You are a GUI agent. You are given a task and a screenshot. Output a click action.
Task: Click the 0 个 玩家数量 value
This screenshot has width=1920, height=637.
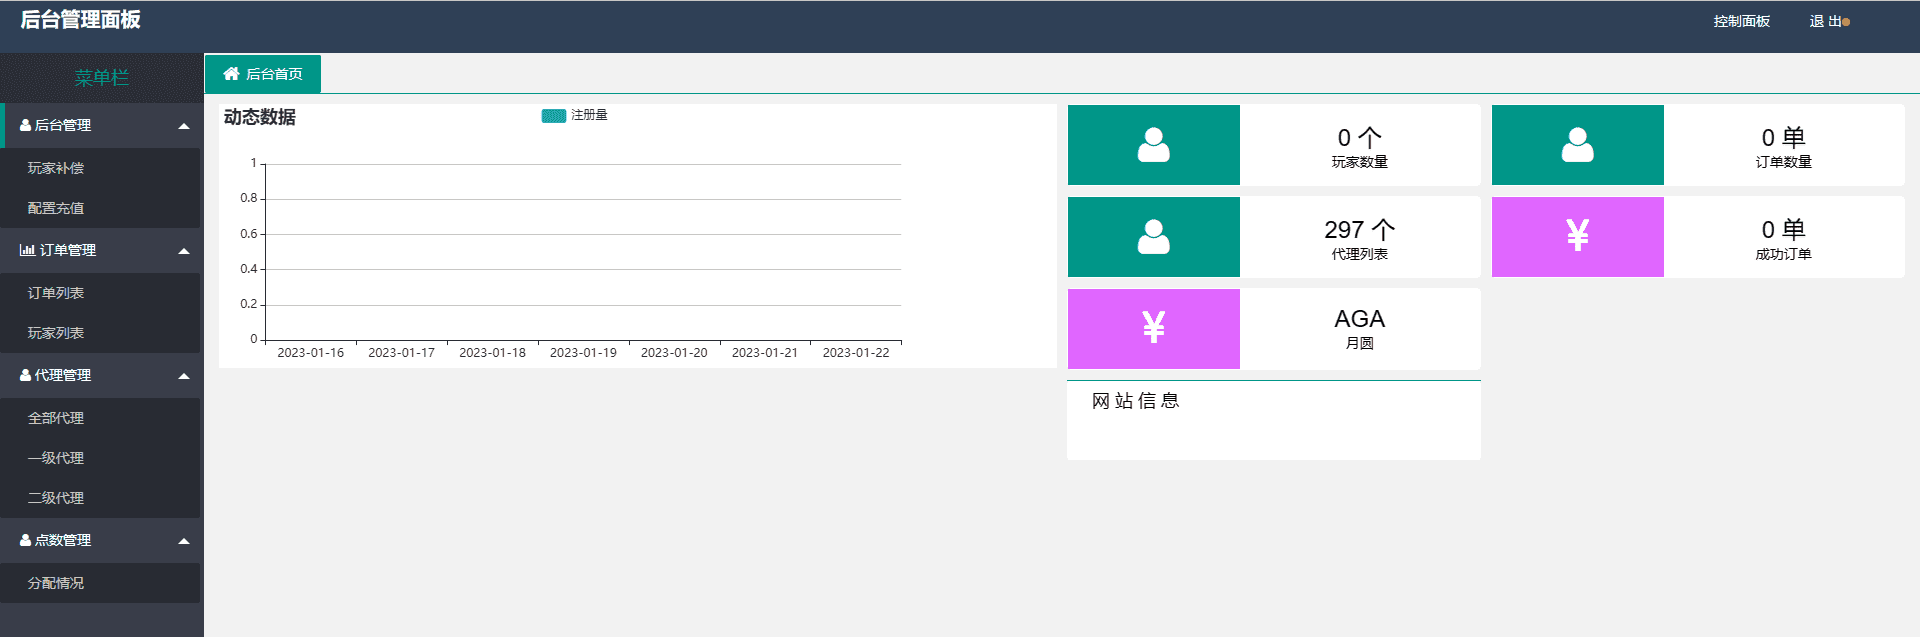pos(1360,137)
